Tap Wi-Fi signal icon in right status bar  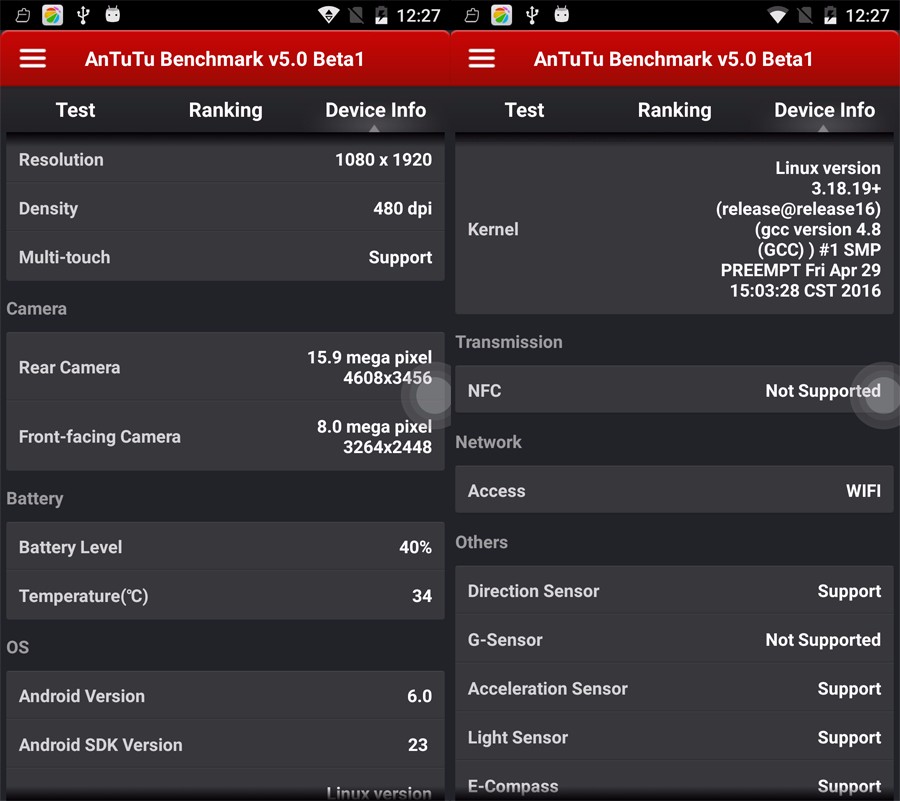click(777, 15)
